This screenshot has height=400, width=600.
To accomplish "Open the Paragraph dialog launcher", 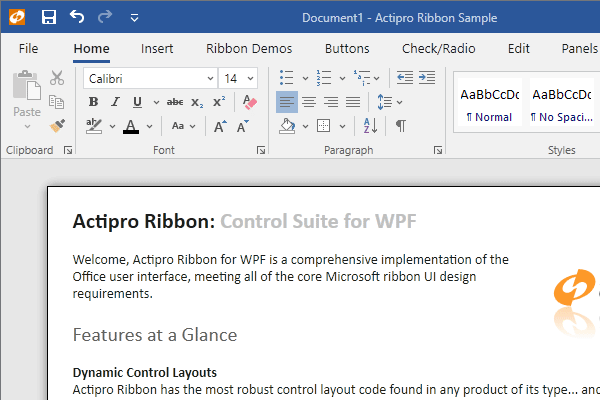I will coord(438,150).
